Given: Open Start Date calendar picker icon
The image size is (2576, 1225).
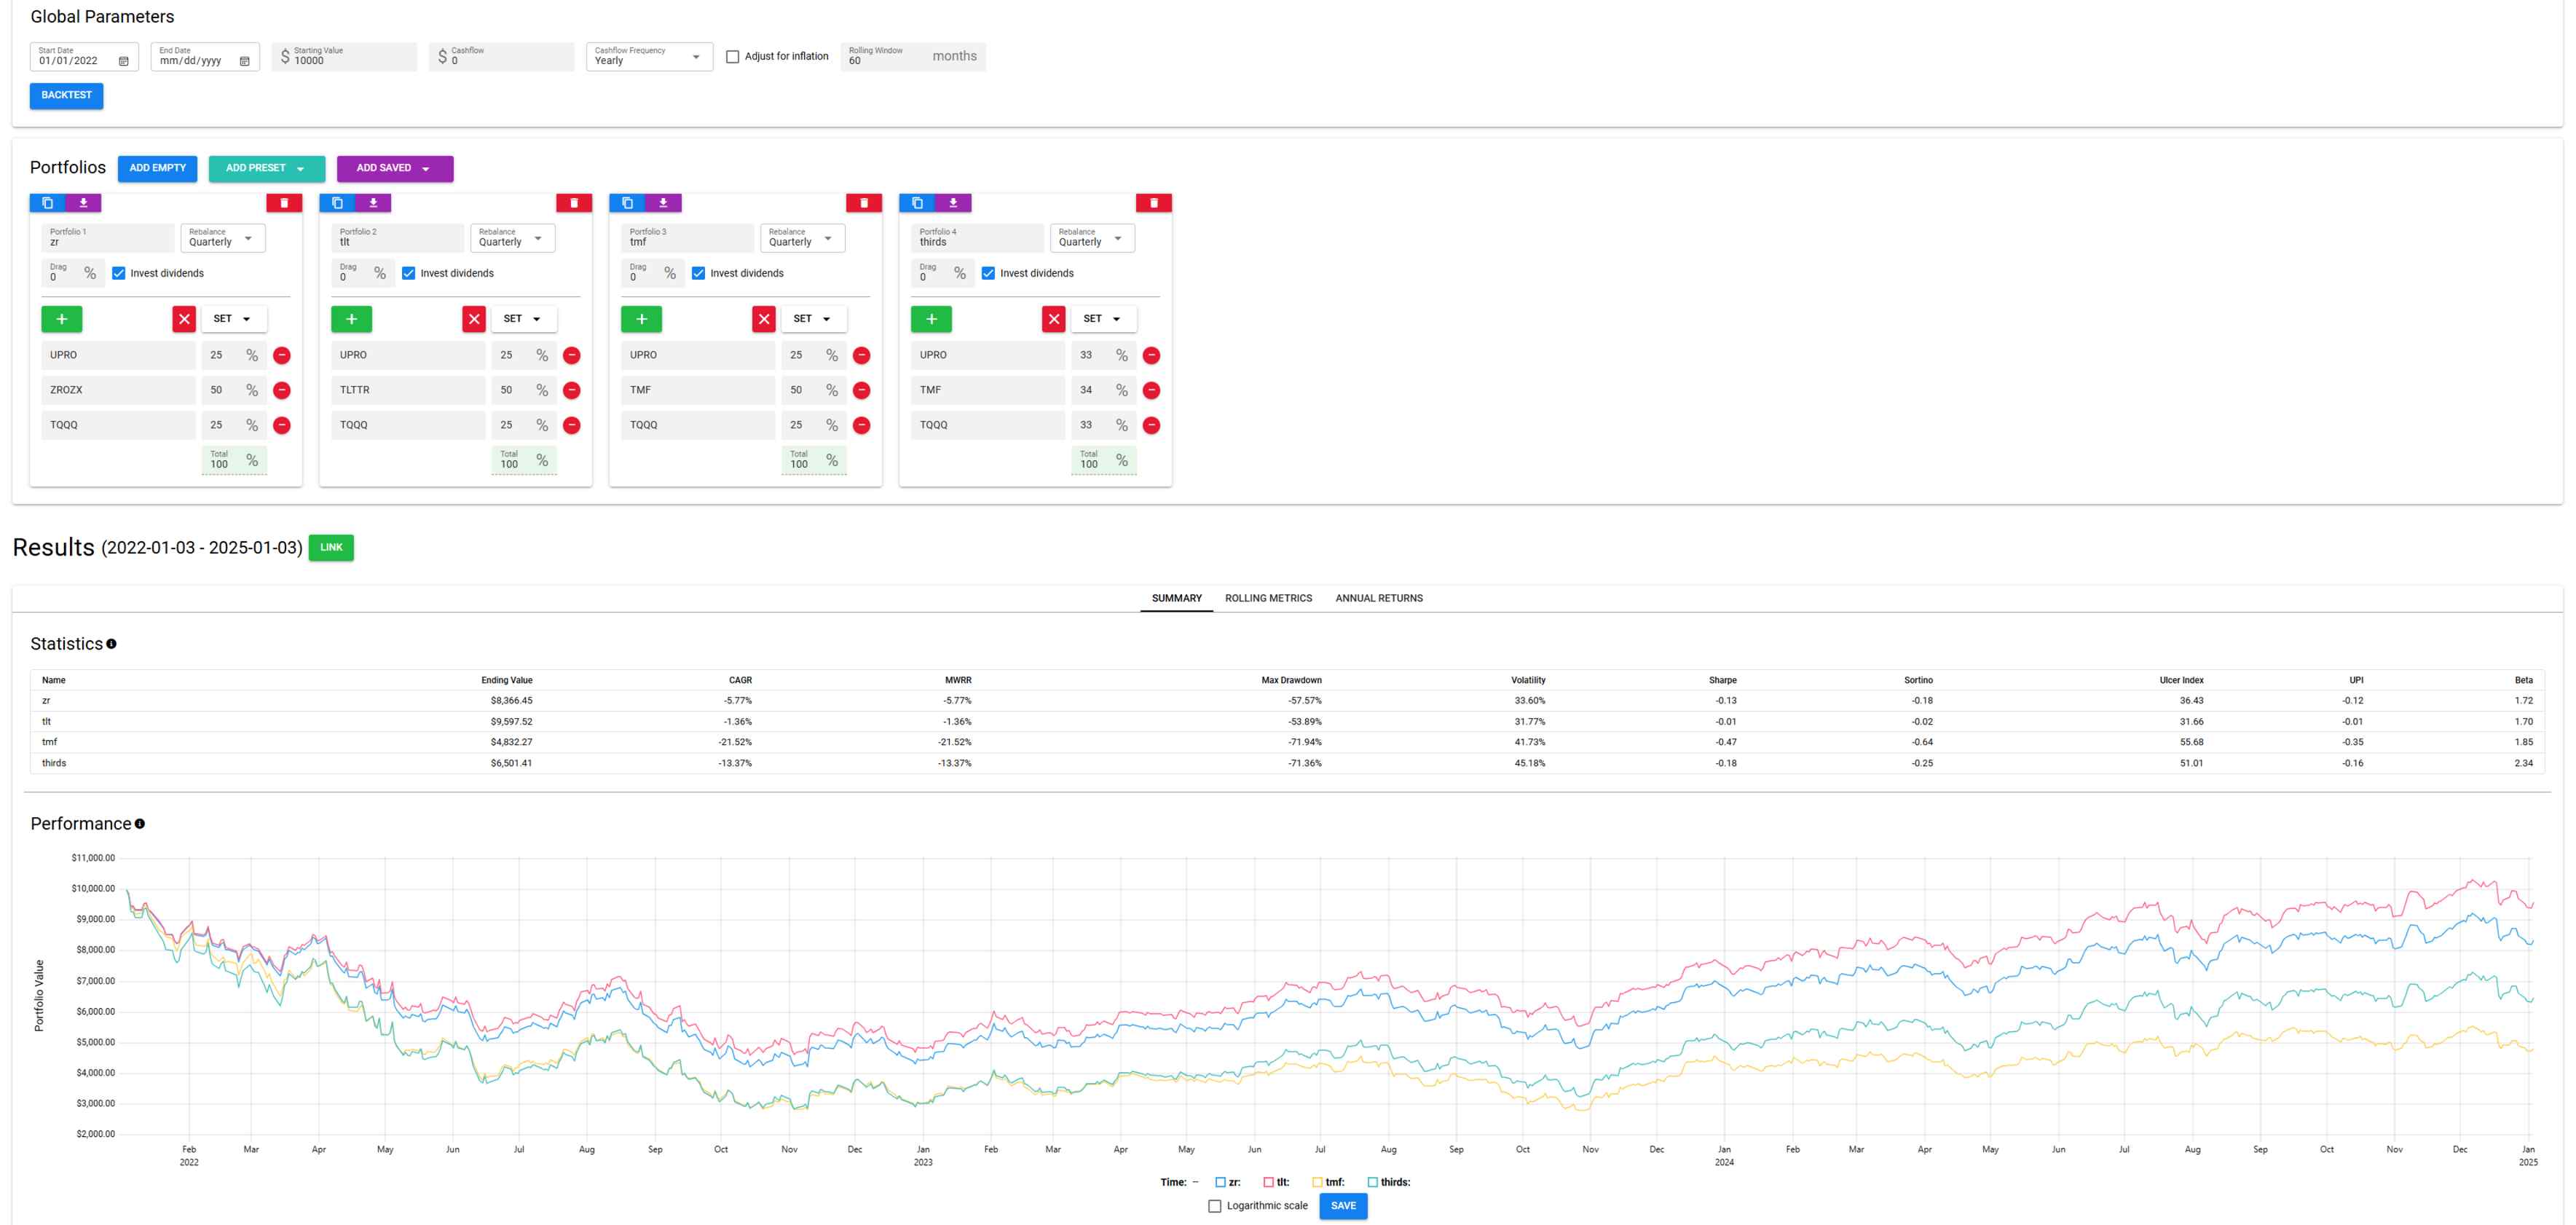Looking at the screenshot, I should click(x=124, y=61).
